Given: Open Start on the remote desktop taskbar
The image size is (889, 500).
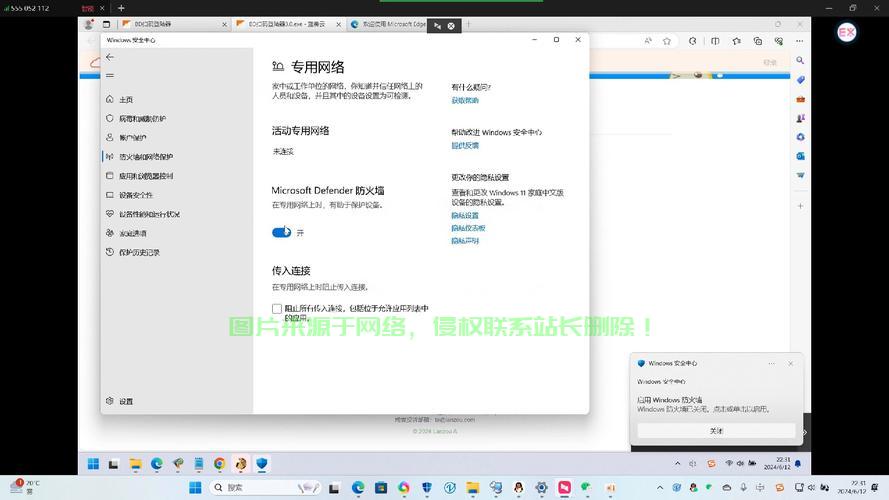Looking at the screenshot, I should point(94,464).
